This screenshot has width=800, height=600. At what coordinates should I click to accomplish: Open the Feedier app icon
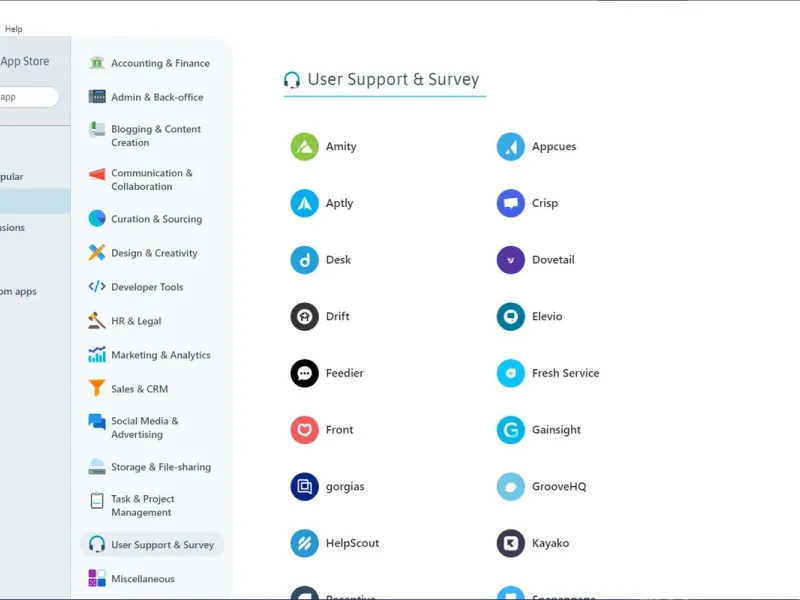pos(305,373)
